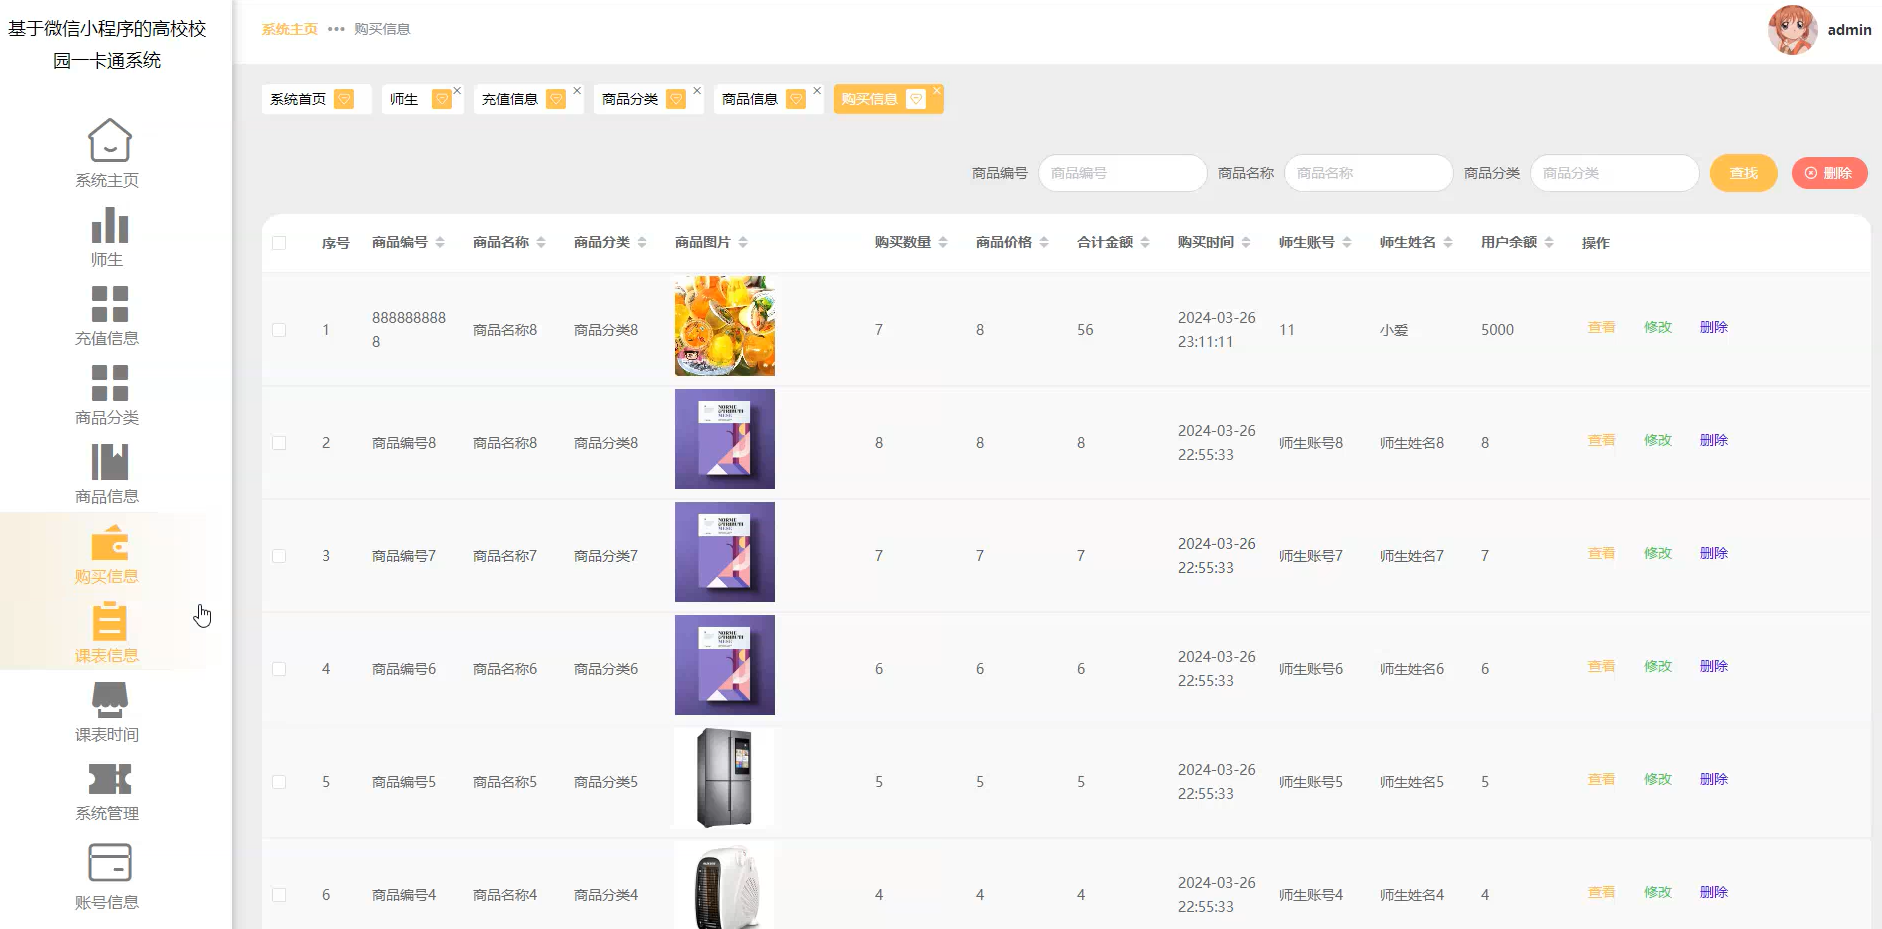
Task: Check the row 5 checkbox
Action: (x=279, y=782)
